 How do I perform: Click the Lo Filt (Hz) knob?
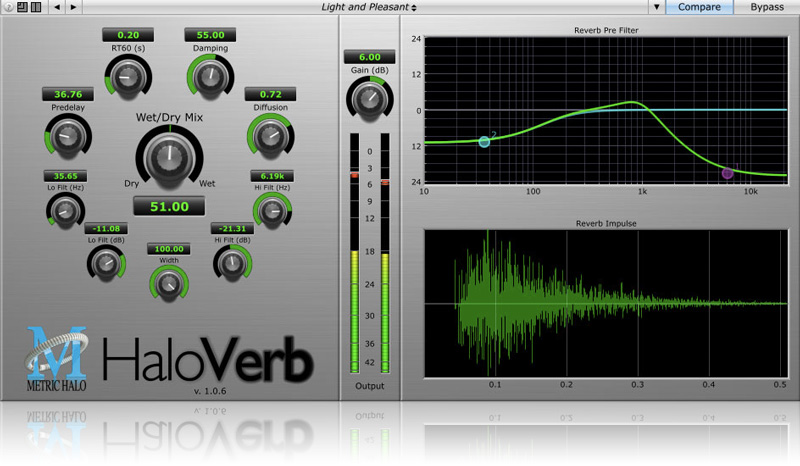click(63, 209)
